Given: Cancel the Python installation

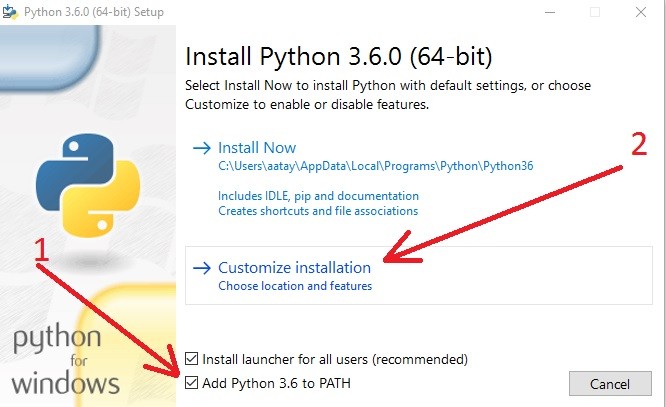Looking at the screenshot, I should click(x=610, y=384).
